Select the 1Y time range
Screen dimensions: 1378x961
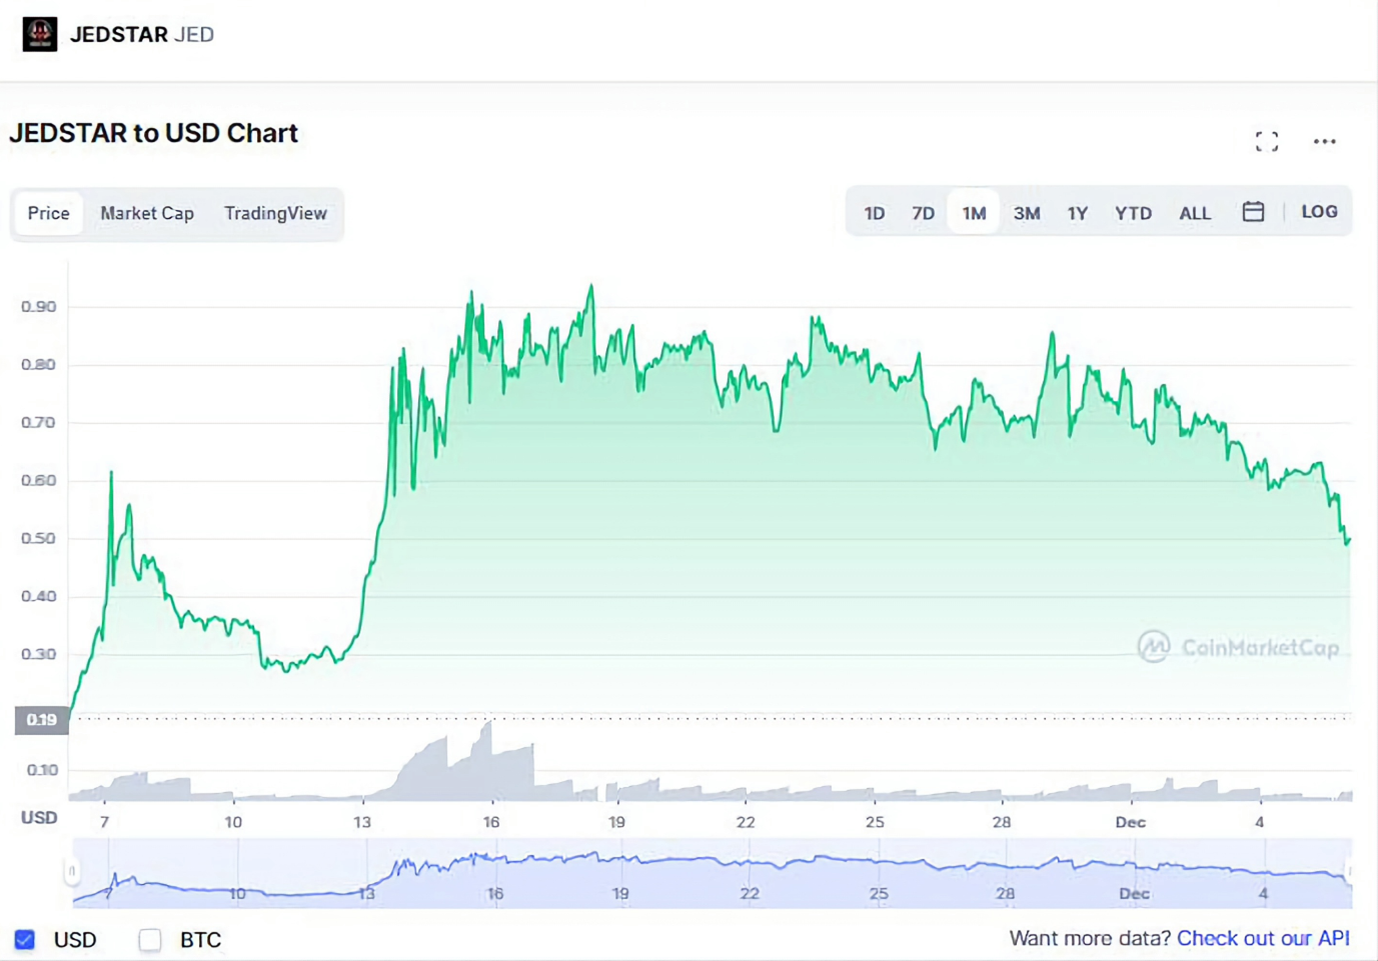1077,213
